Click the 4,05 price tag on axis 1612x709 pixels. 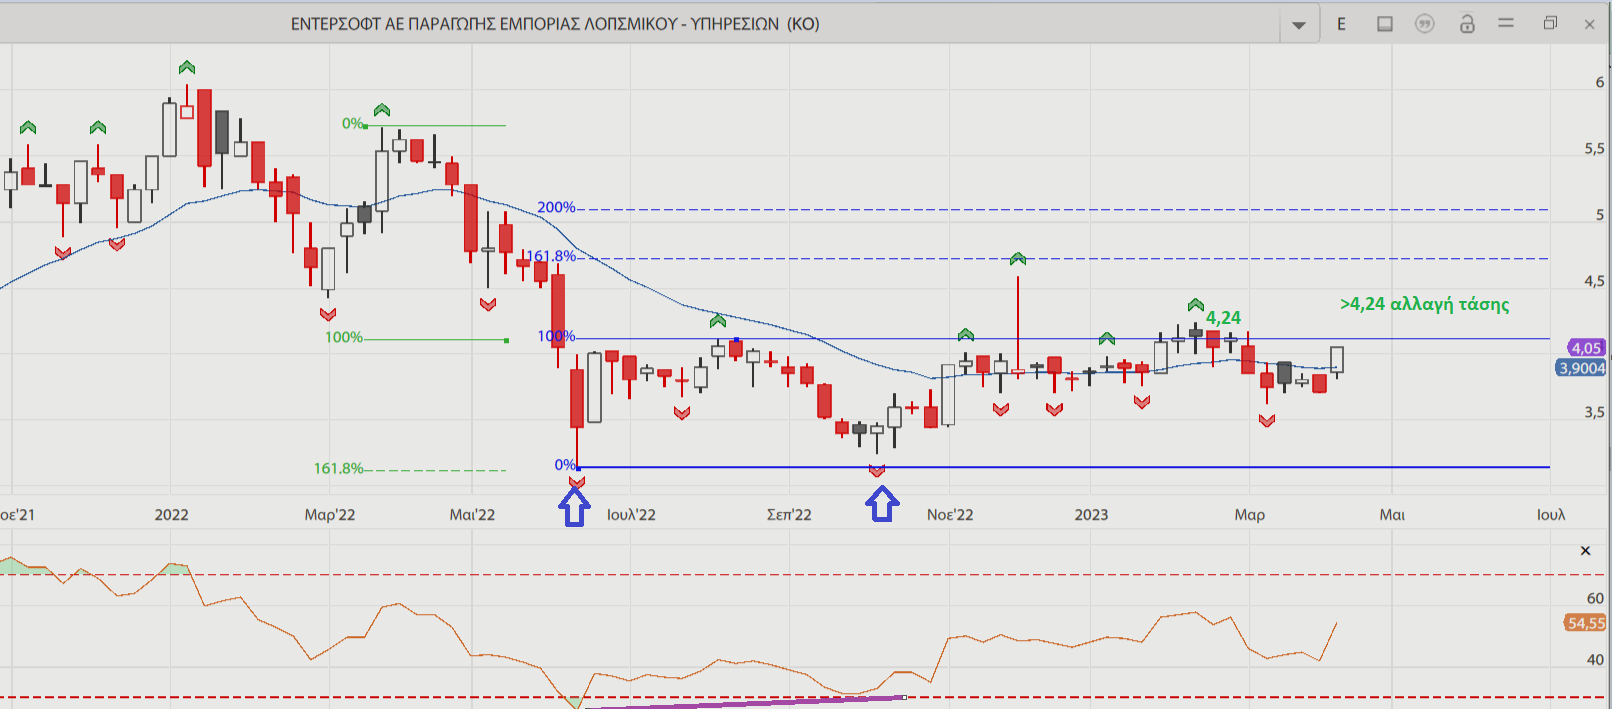pos(1585,348)
